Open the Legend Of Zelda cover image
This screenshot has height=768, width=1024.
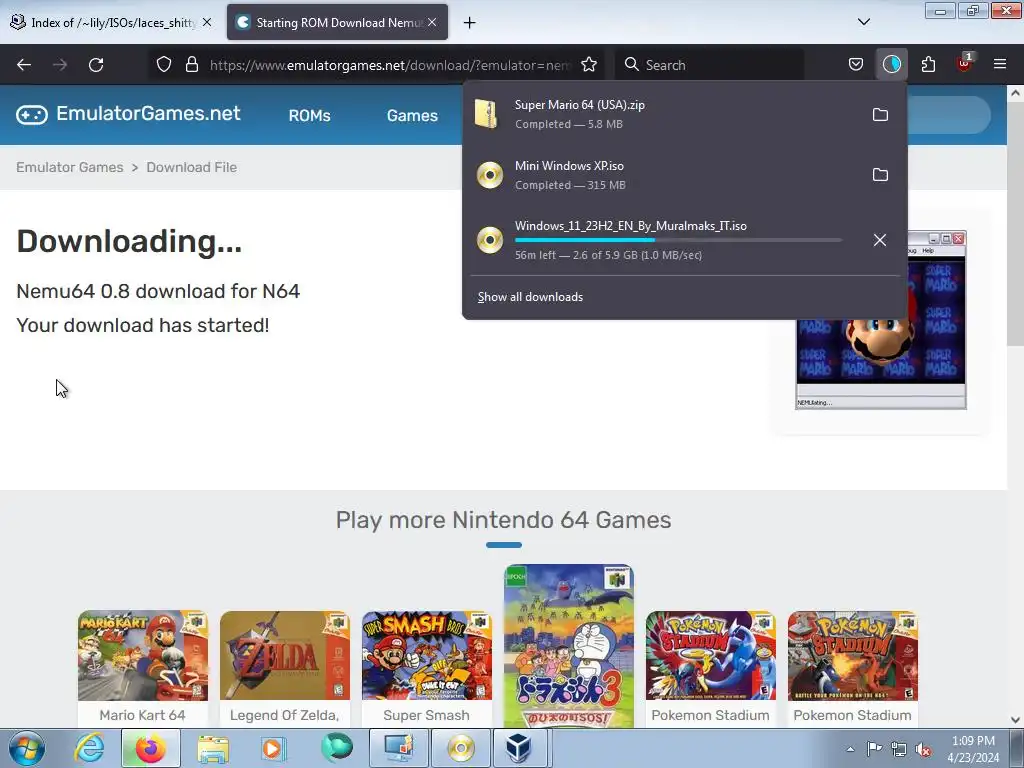(x=285, y=656)
